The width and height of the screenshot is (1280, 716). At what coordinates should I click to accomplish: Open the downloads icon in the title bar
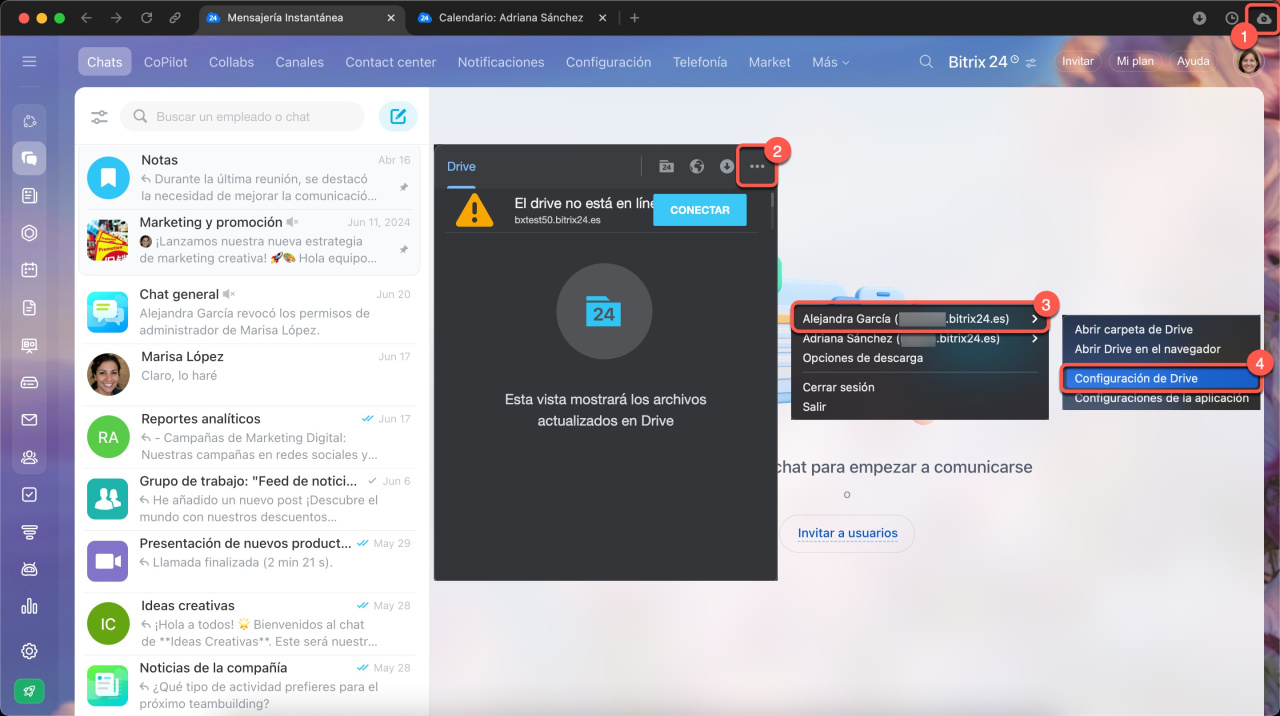coord(1200,18)
